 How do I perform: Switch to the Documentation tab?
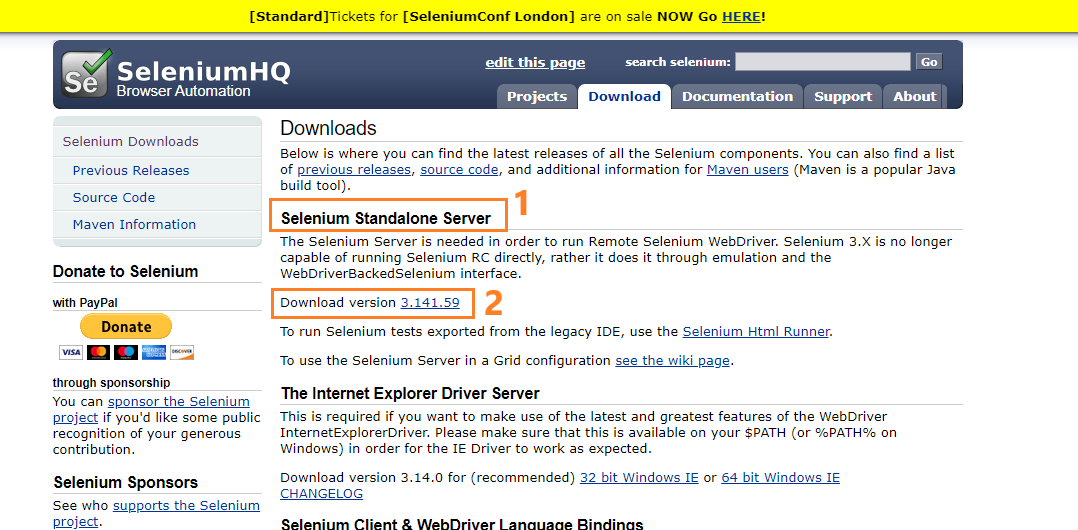pos(737,97)
